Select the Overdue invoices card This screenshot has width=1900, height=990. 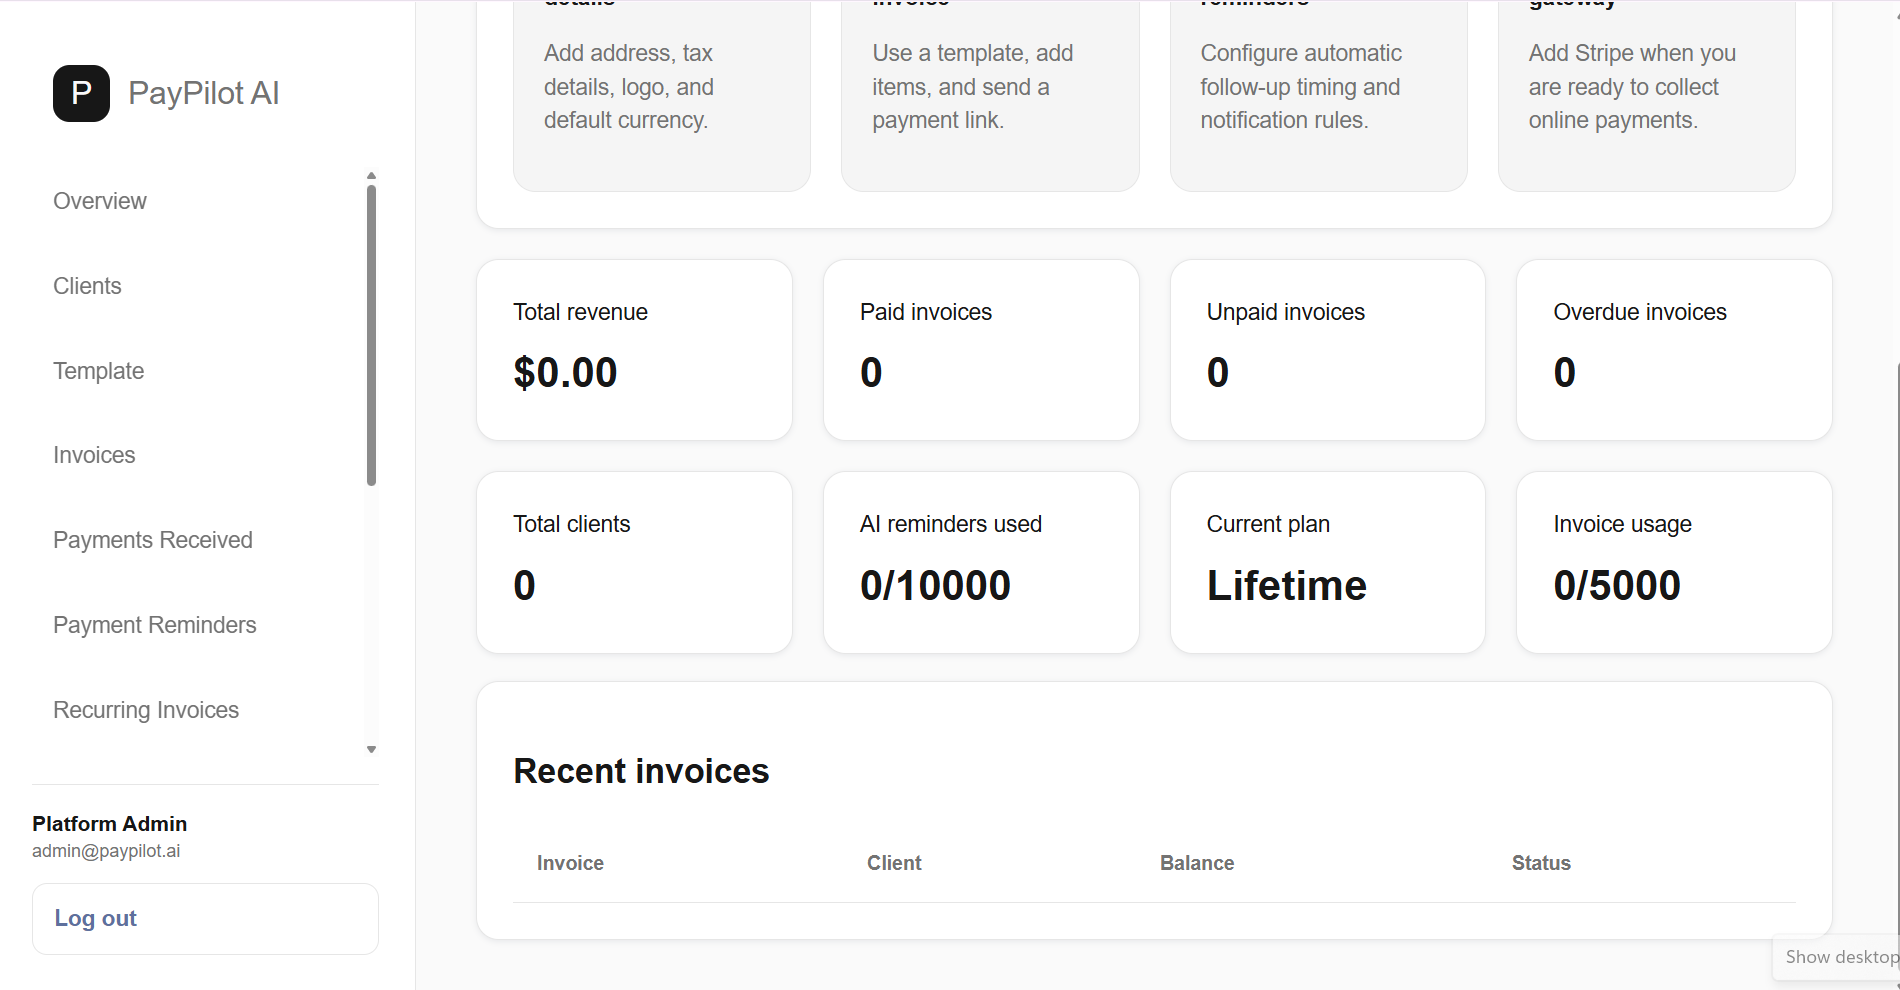click(1674, 350)
